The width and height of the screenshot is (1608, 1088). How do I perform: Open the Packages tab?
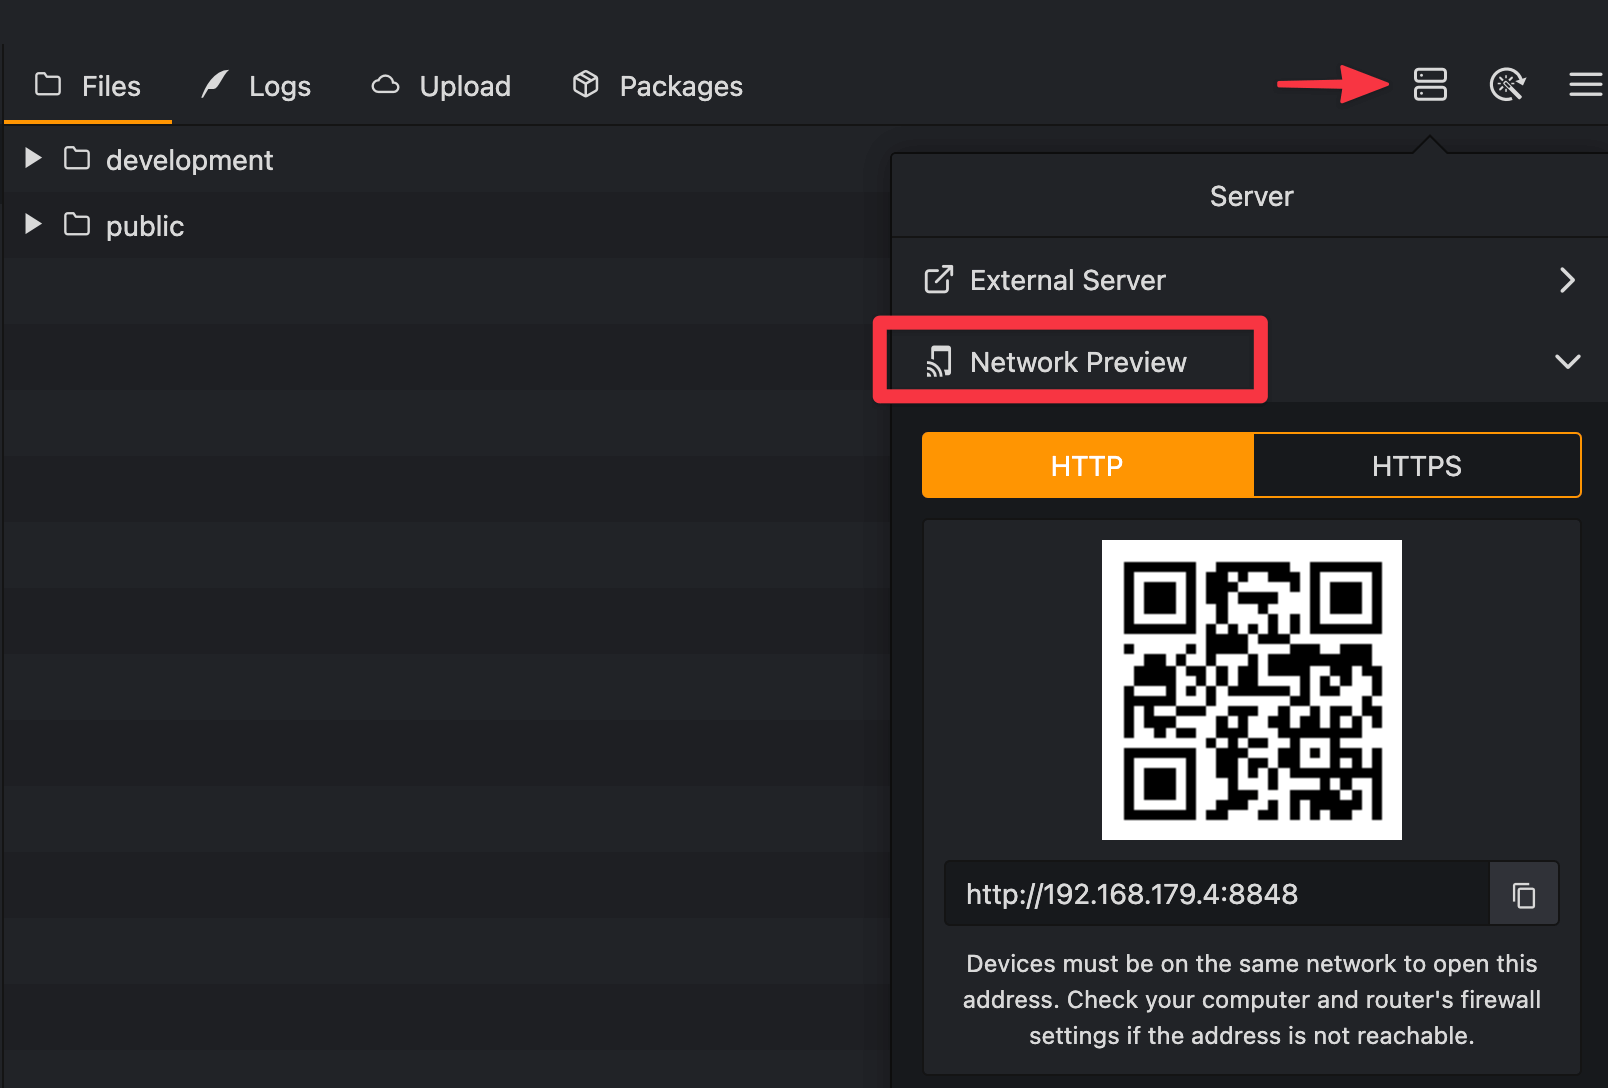click(x=658, y=86)
